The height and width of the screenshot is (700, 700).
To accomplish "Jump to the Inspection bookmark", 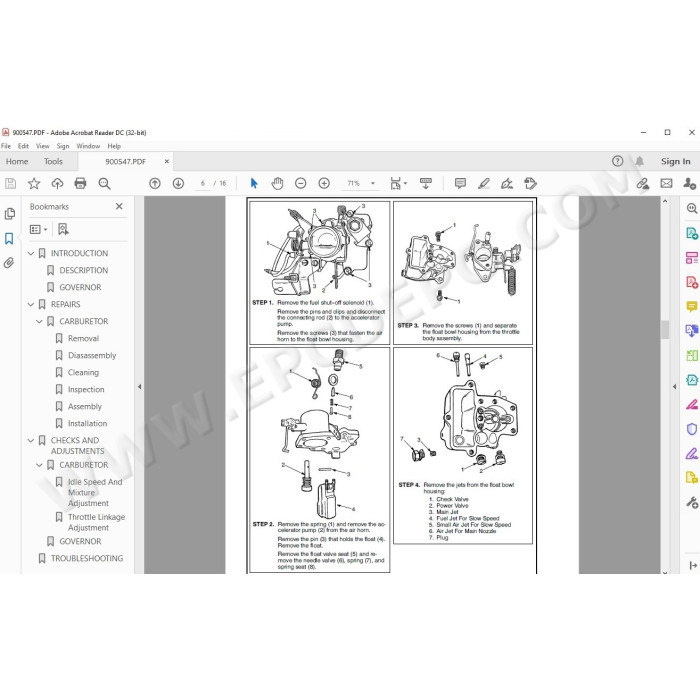I will [x=86, y=389].
